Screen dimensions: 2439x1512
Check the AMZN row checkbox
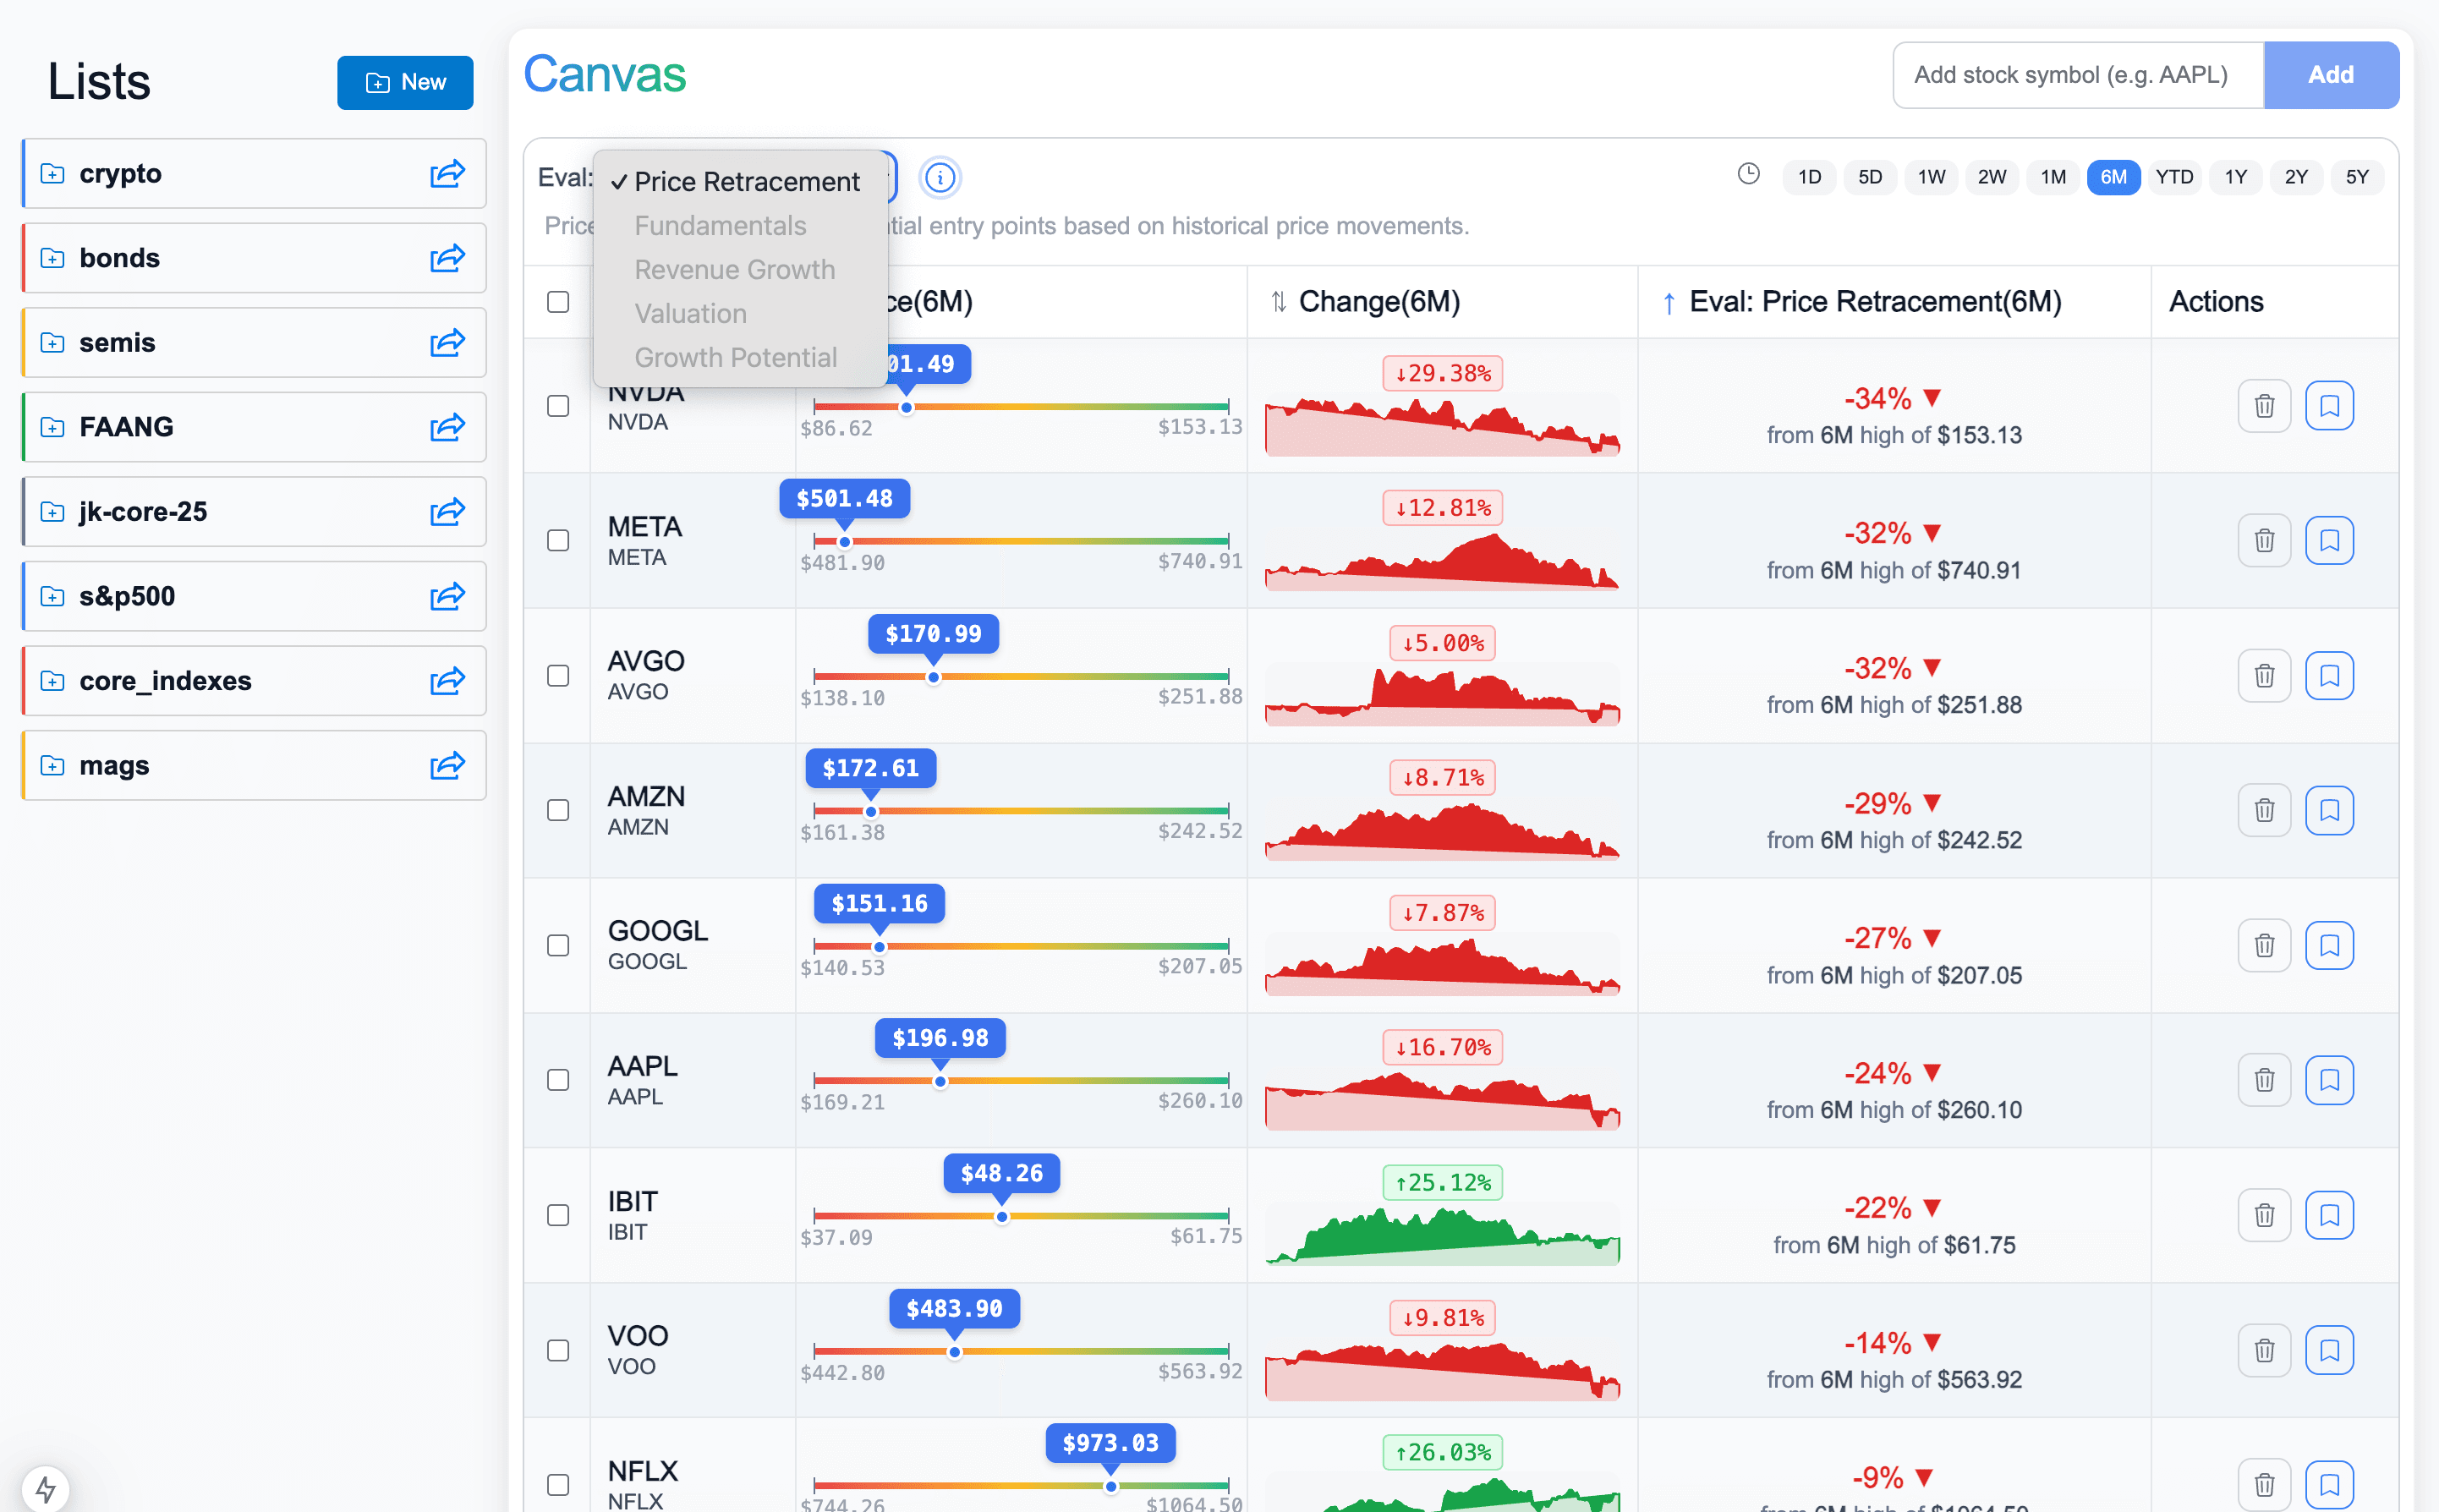558,810
